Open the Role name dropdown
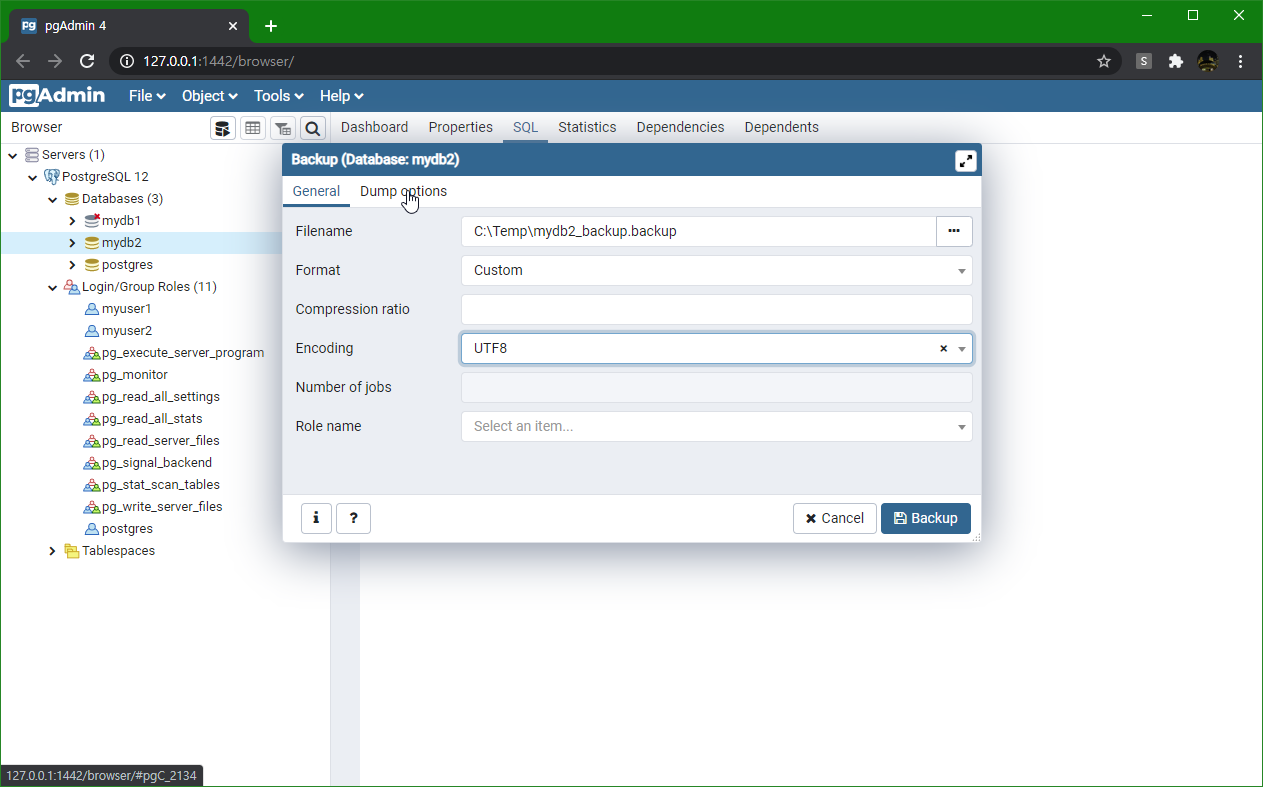 tap(716, 426)
